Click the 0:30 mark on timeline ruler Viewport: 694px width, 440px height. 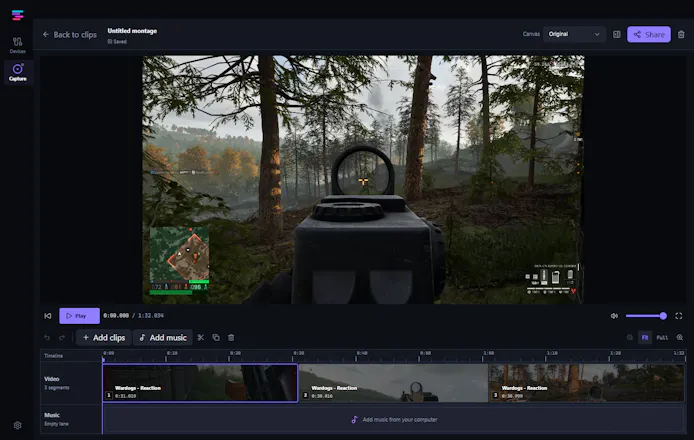[297, 354]
